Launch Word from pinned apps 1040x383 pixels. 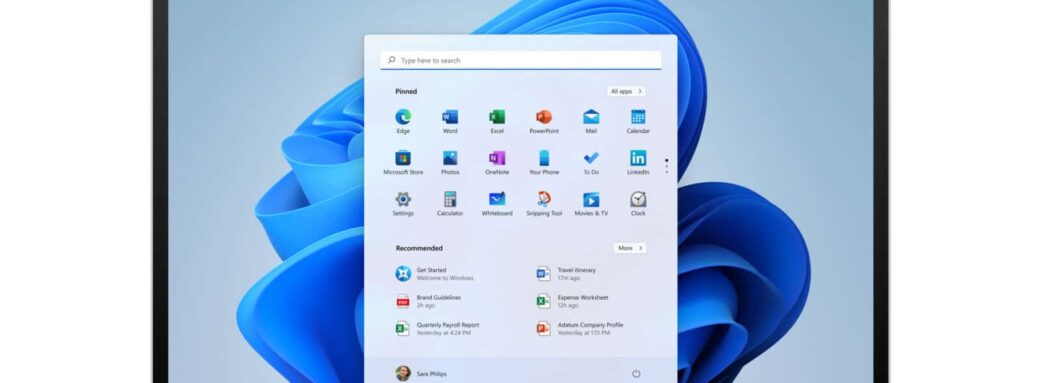450,117
